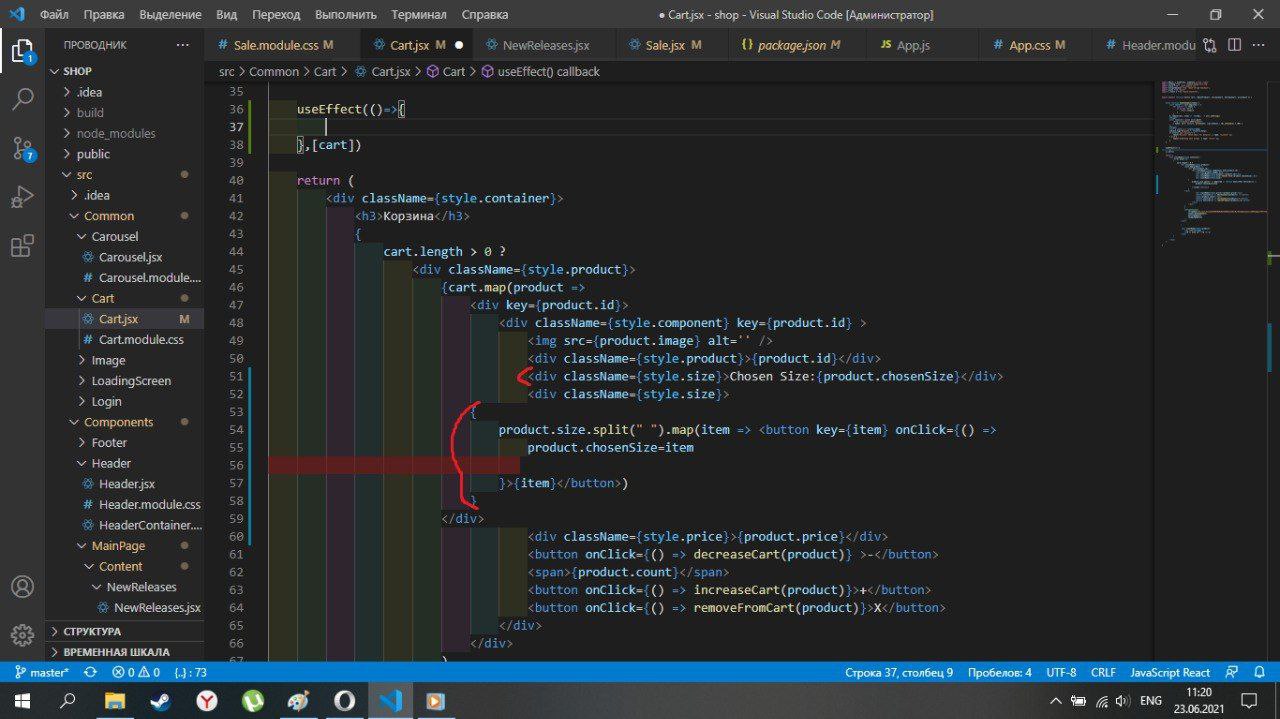Click the Пробелы: 4 indentation setting
The height and width of the screenshot is (719, 1280).
pyautogui.click(x=999, y=673)
